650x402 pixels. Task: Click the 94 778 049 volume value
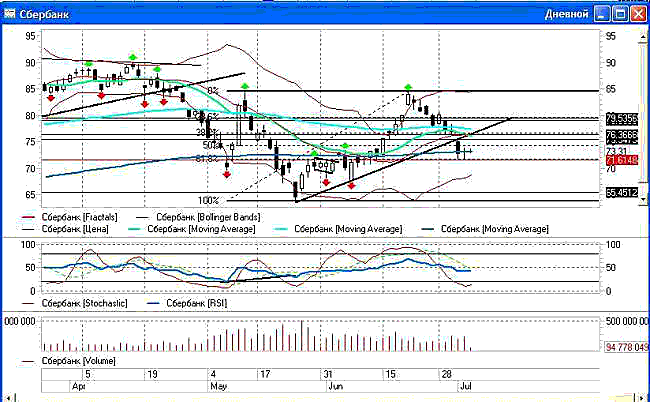click(627, 347)
